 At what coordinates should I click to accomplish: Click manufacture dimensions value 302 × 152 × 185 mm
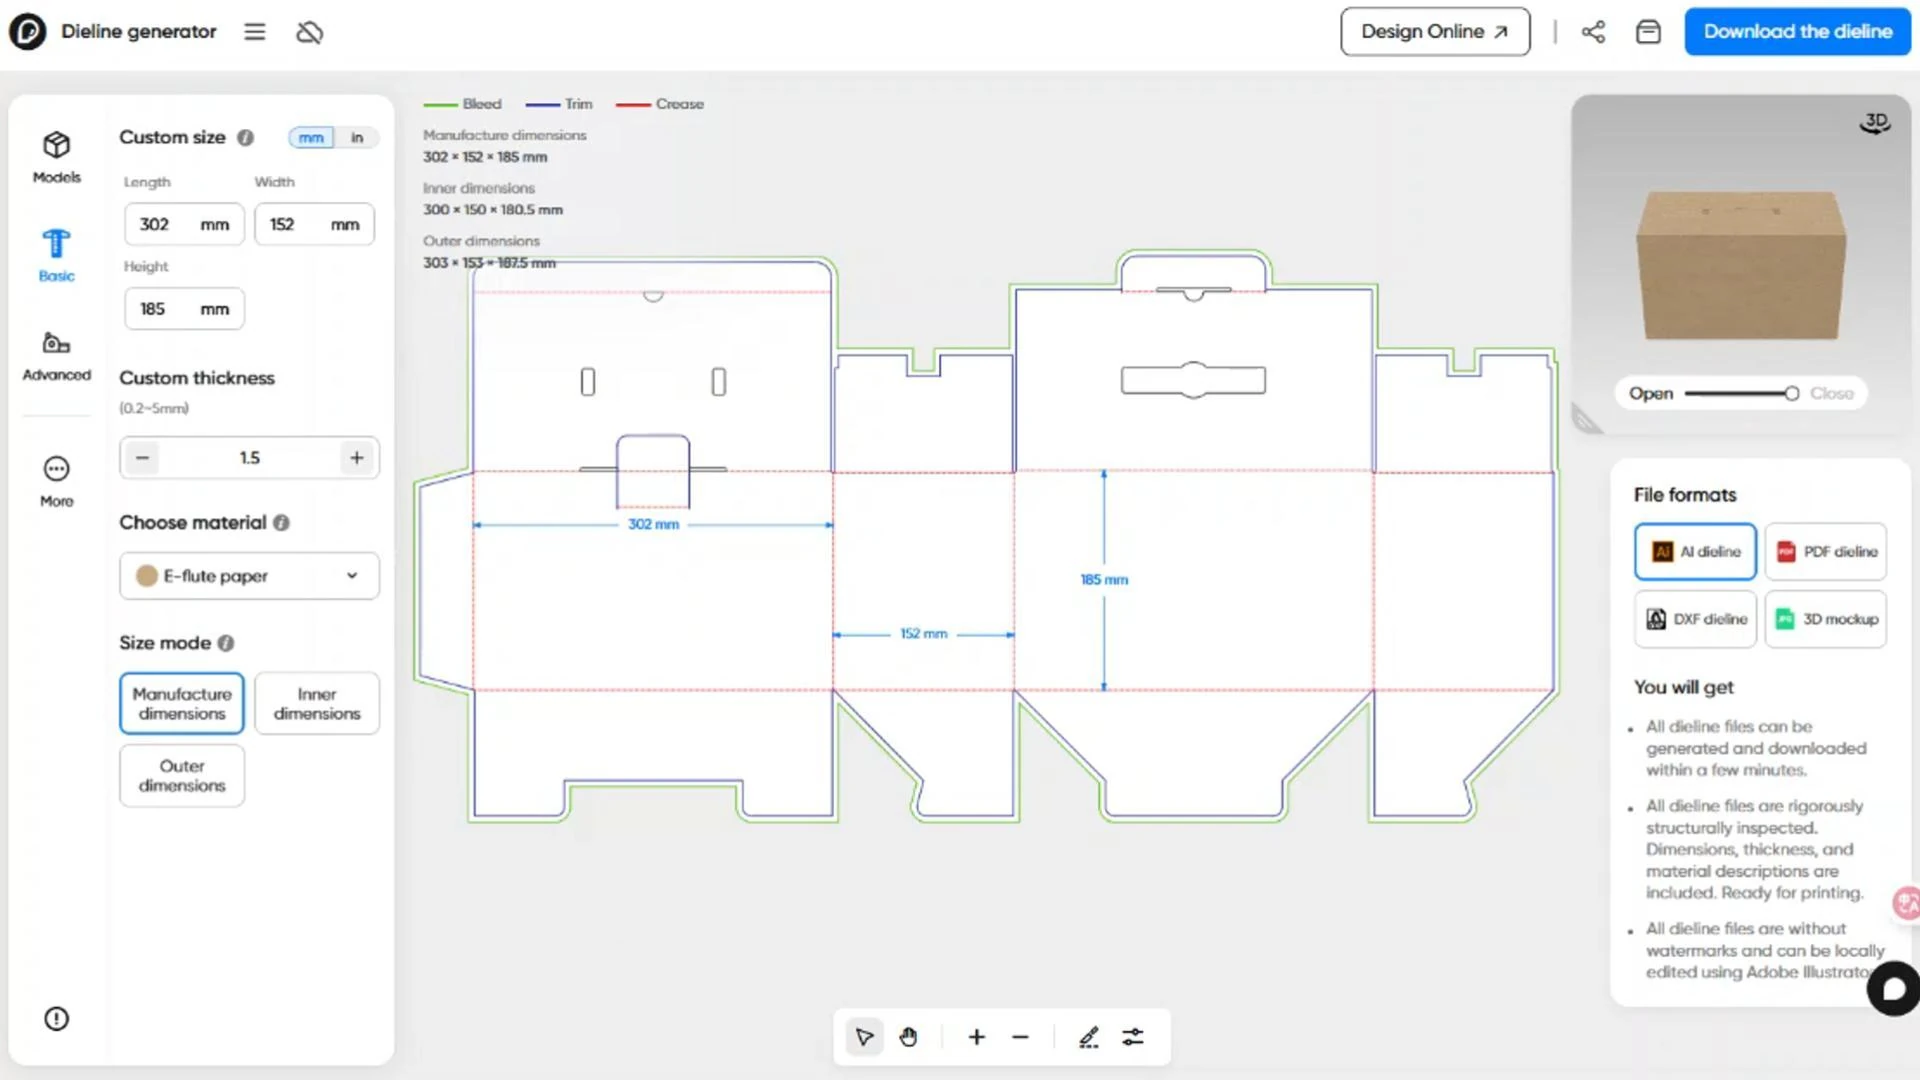pos(485,157)
